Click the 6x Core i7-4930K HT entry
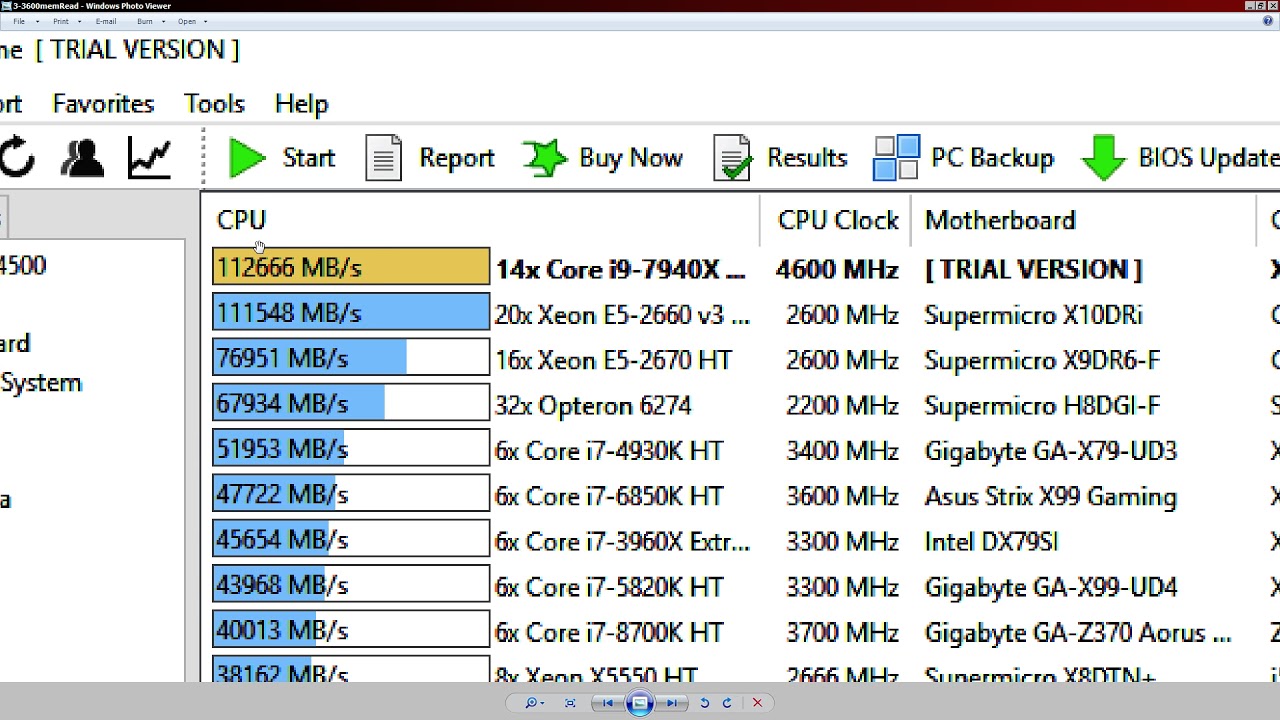 609,451
